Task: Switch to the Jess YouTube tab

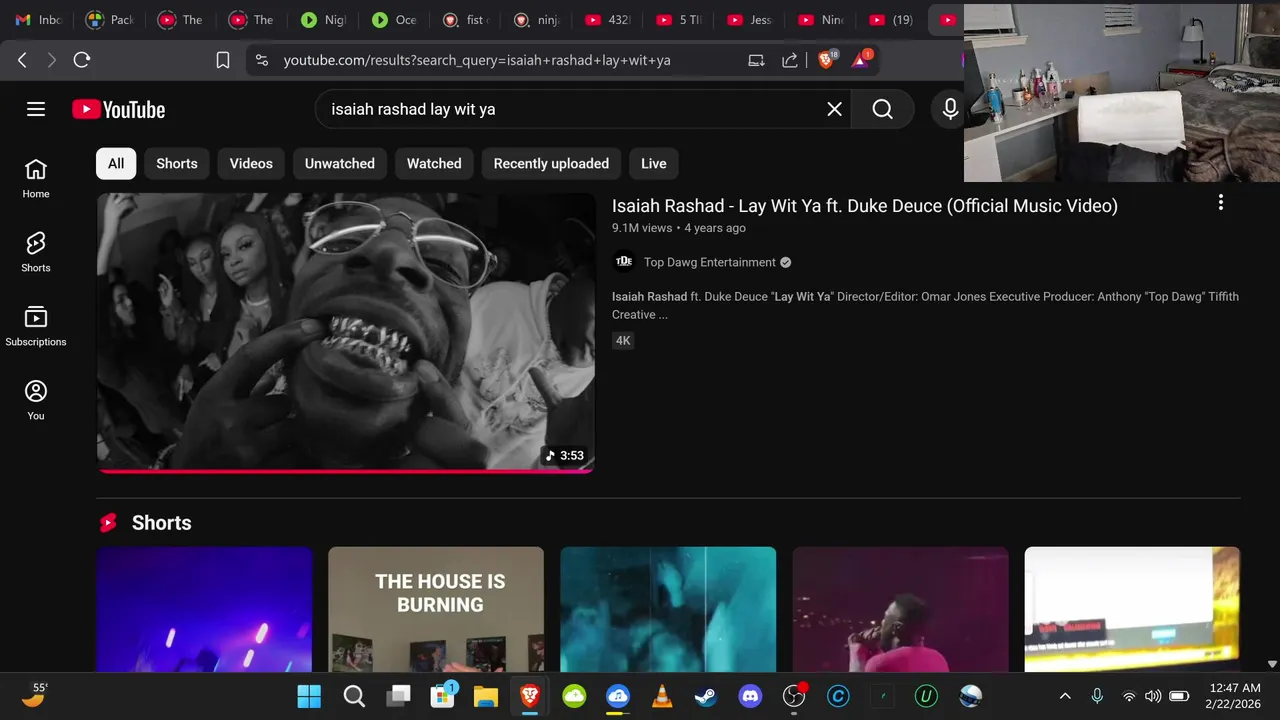Action: coord(749,20)
